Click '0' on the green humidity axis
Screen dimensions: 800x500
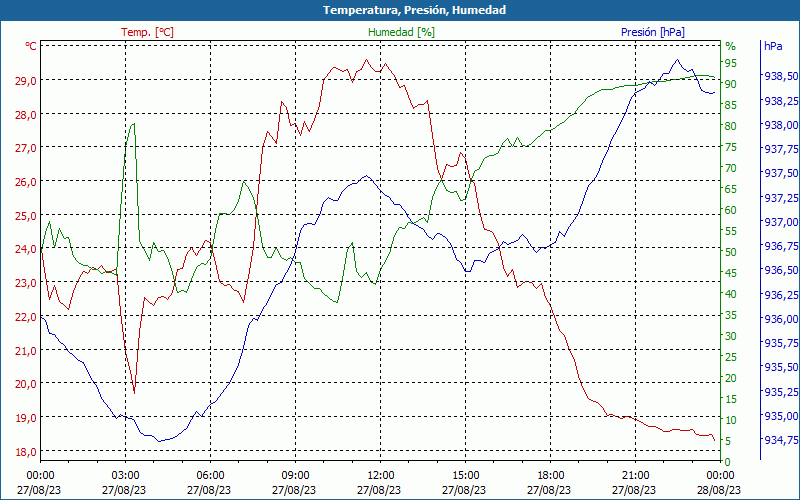point(728,462)
